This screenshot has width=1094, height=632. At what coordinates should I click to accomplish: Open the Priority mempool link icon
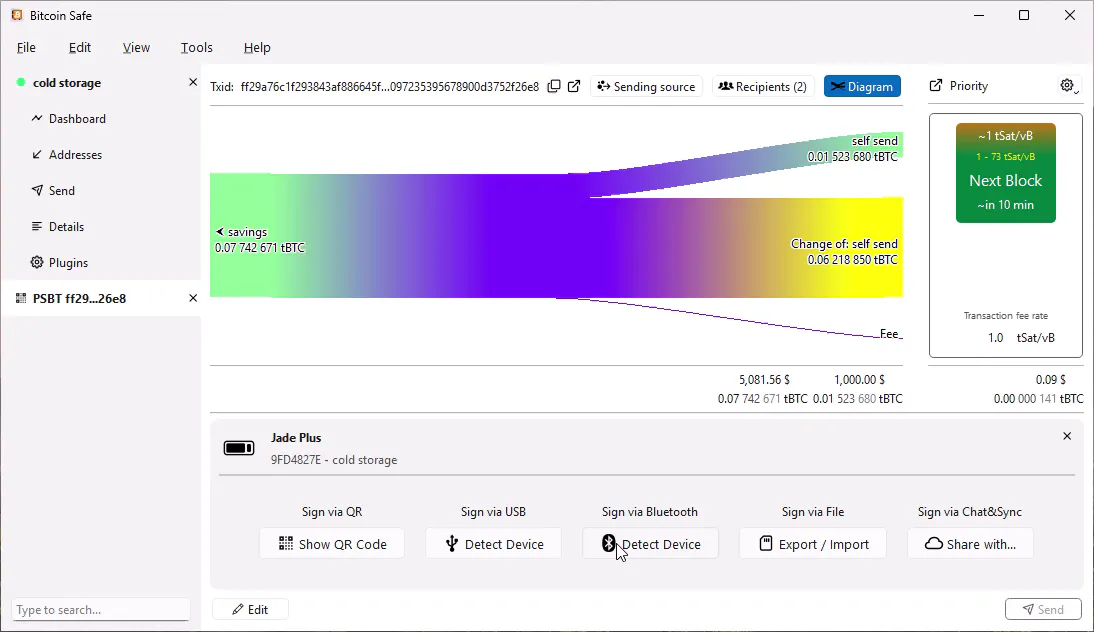click(936, 86)
